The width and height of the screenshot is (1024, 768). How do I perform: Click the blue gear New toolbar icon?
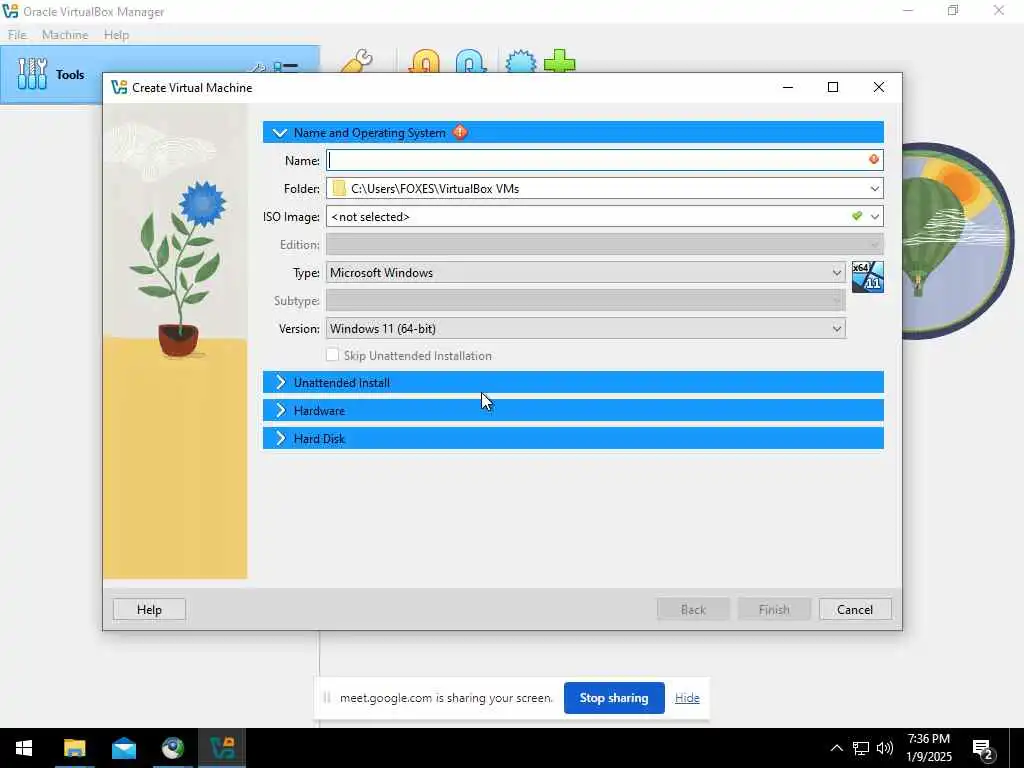(x=520, y=62)
